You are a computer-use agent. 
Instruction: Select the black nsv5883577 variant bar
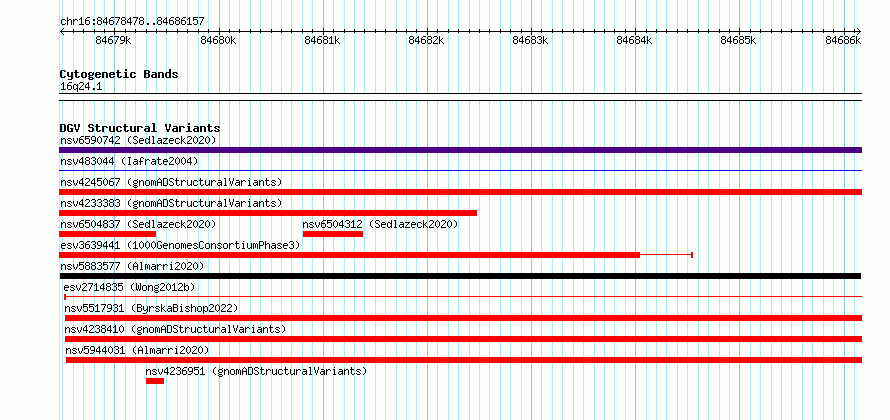tap(460, 276)
